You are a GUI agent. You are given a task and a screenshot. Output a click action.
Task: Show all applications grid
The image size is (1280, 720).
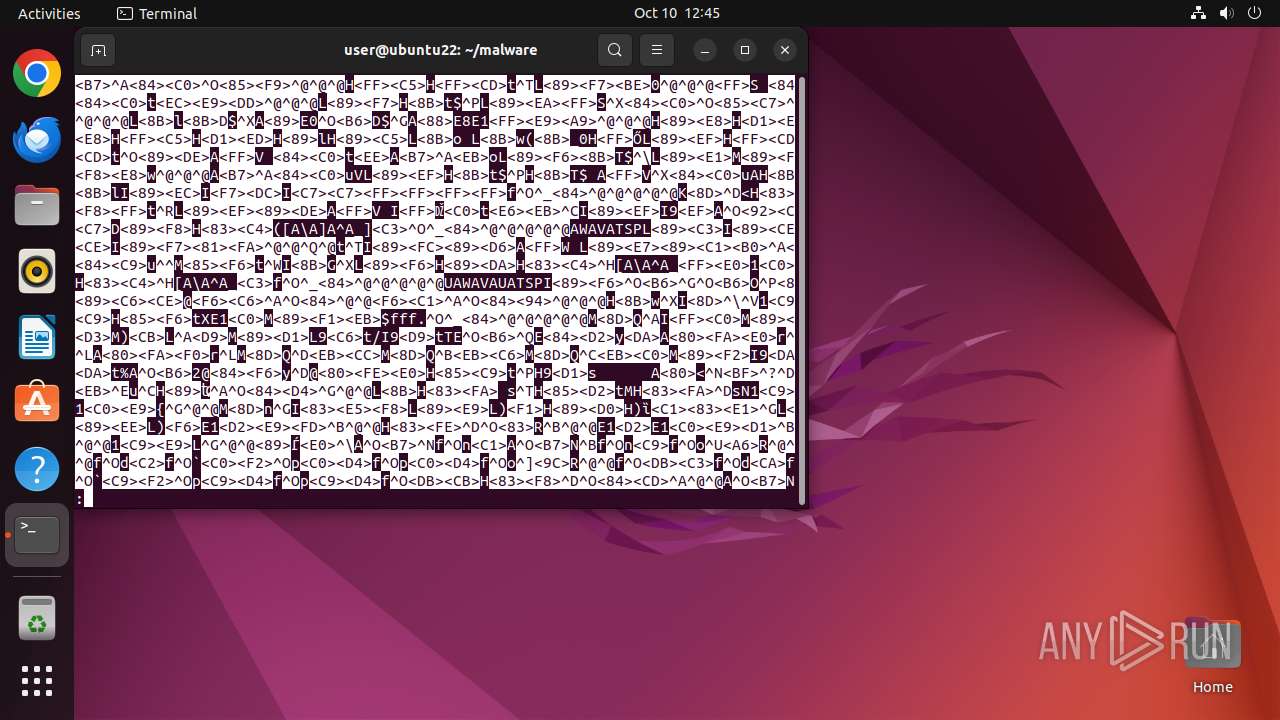37,681
